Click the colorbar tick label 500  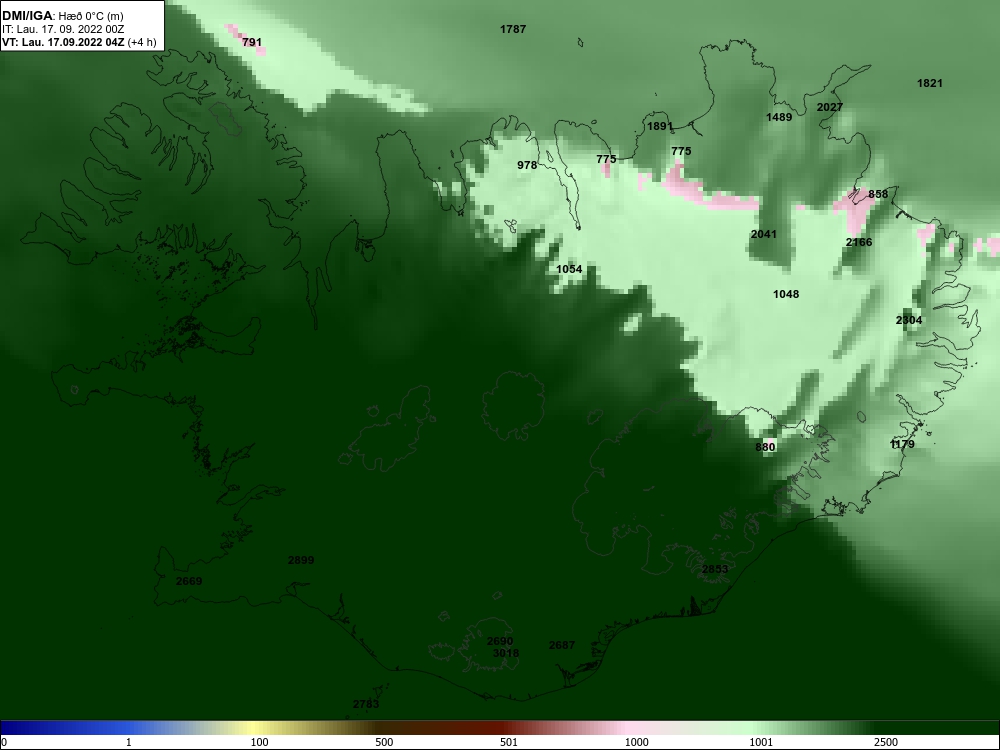point(384,742)
